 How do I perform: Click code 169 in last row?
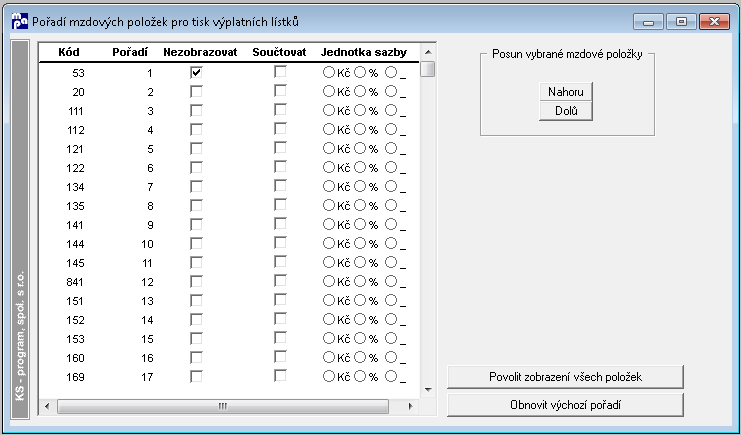(x=75, y=377)
